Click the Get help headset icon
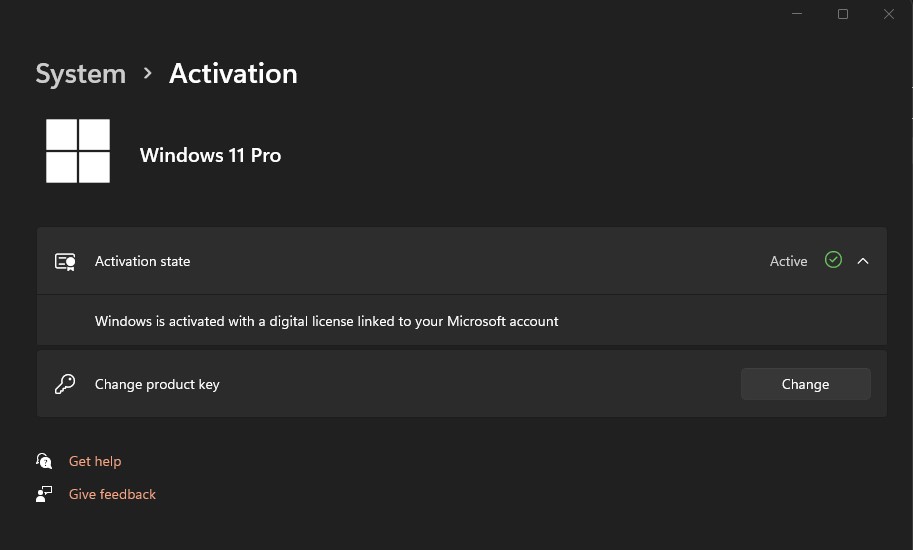Screen dimensions: 913x550 click(44, 461)
